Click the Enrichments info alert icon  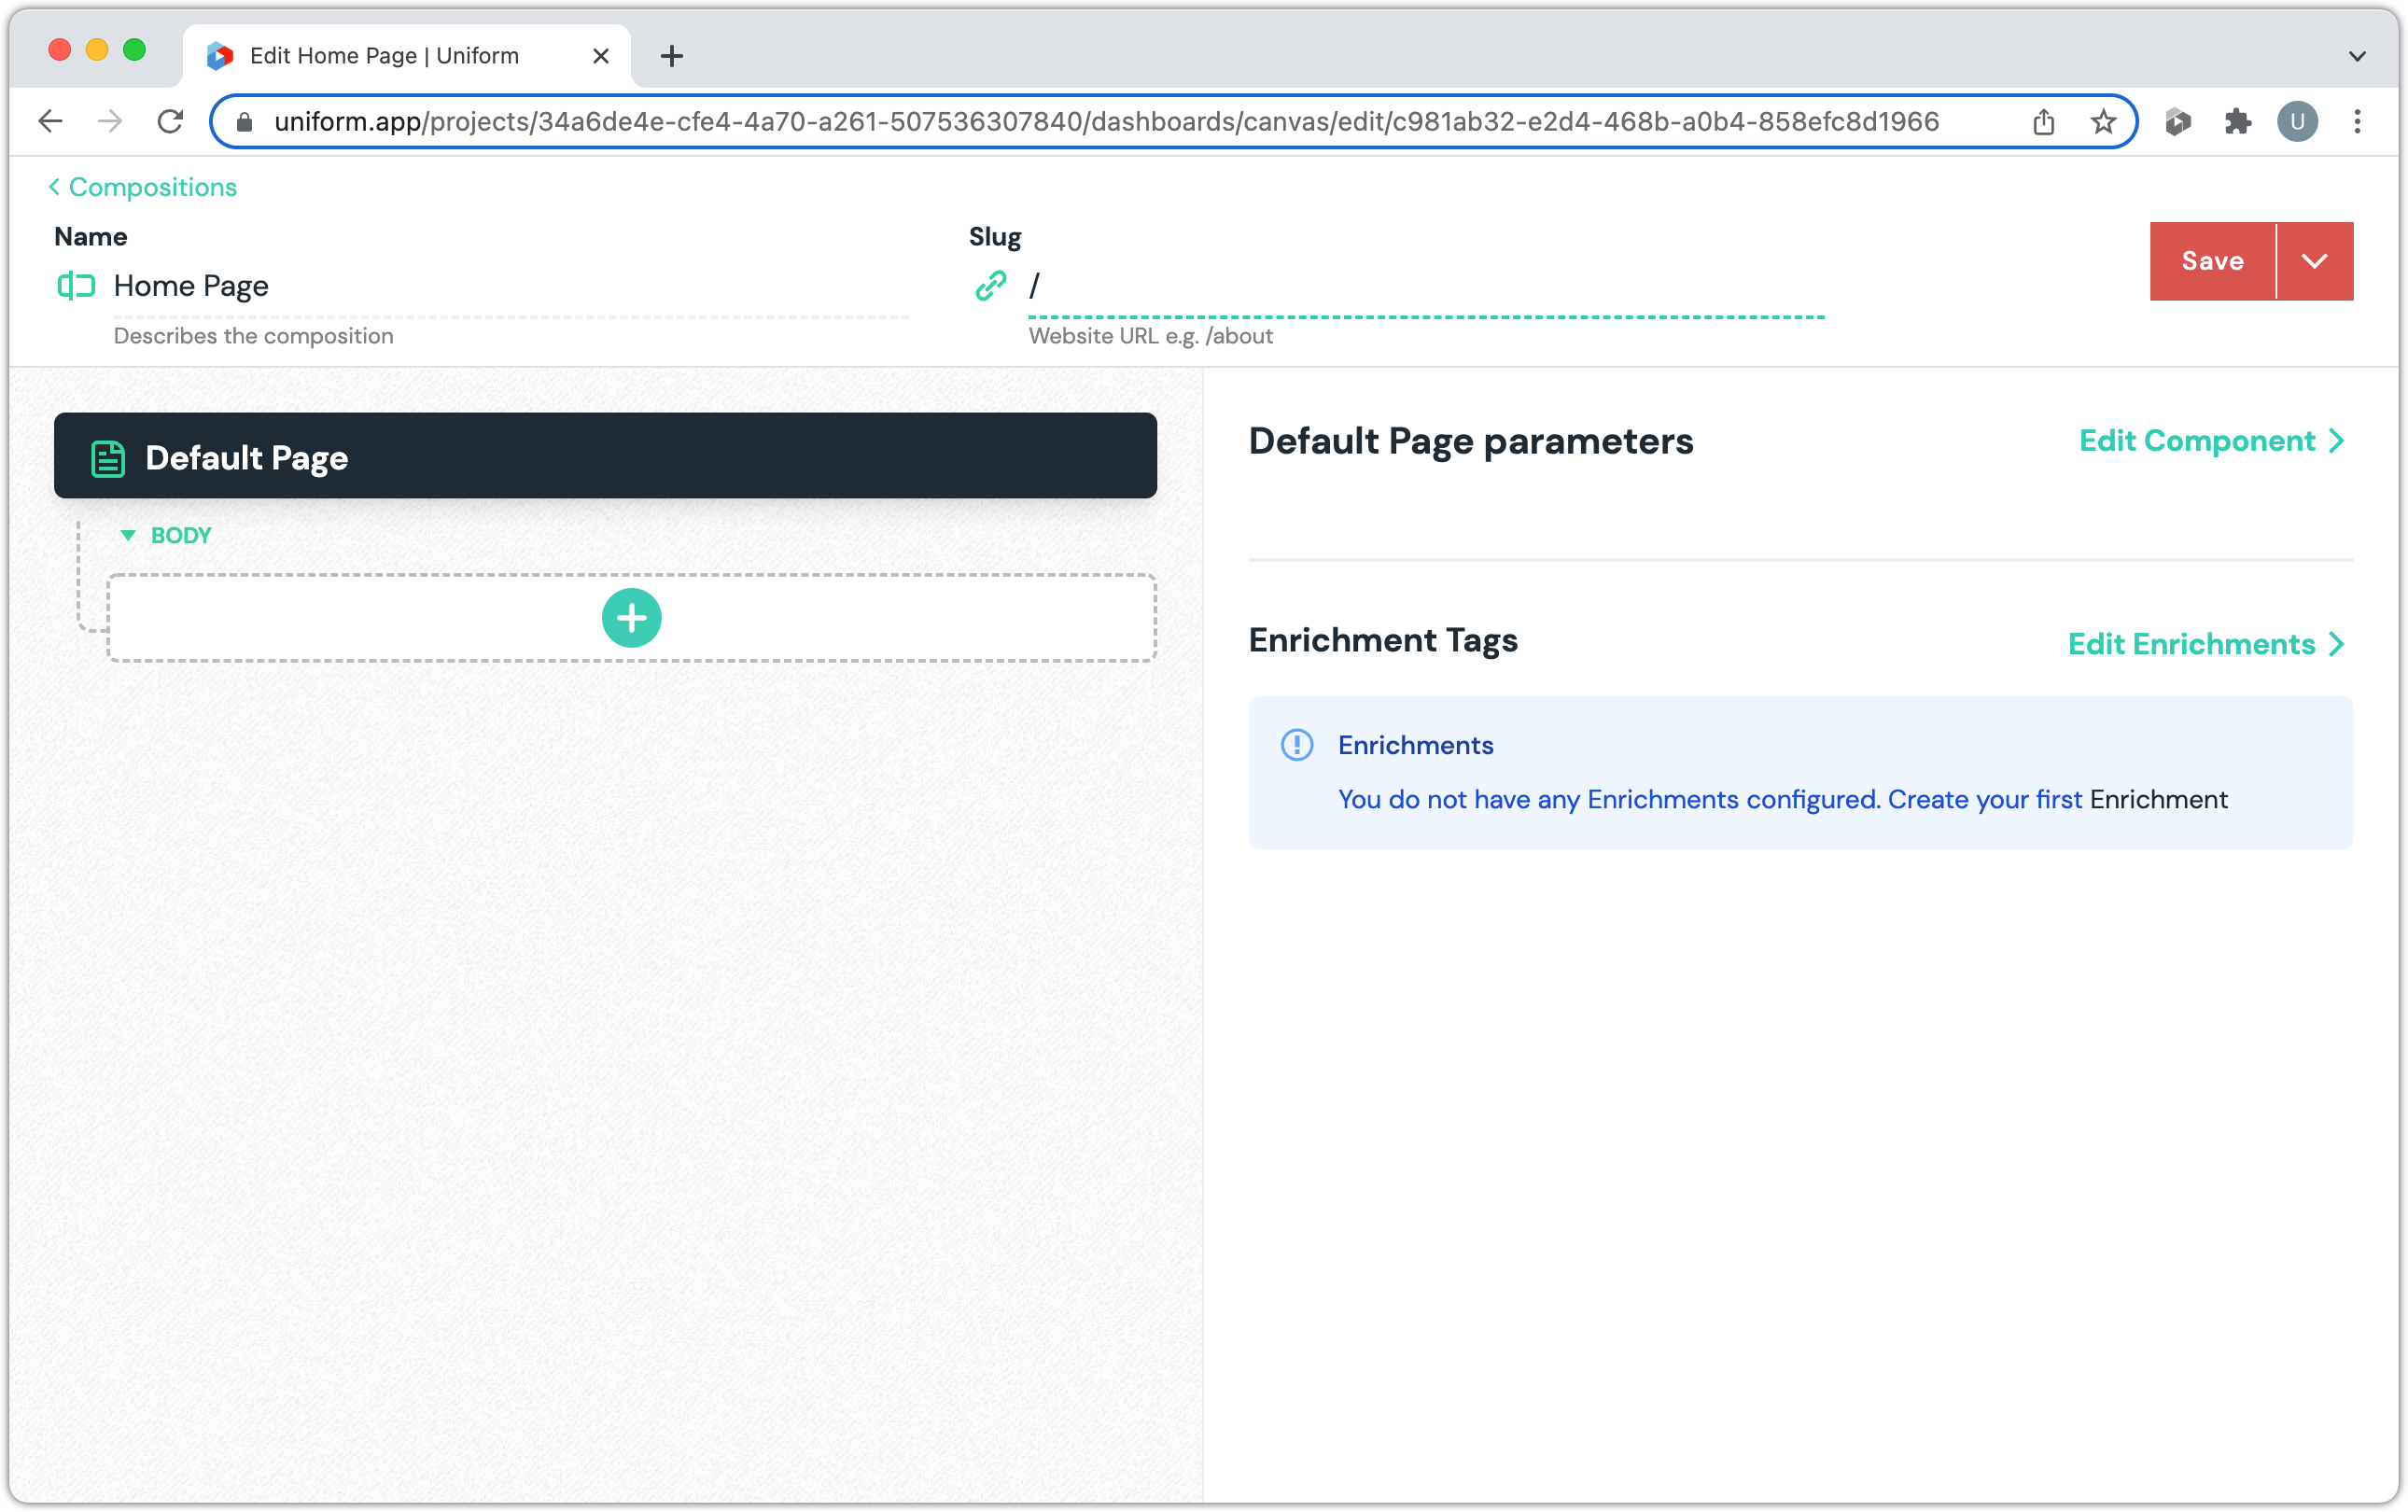1297,745
